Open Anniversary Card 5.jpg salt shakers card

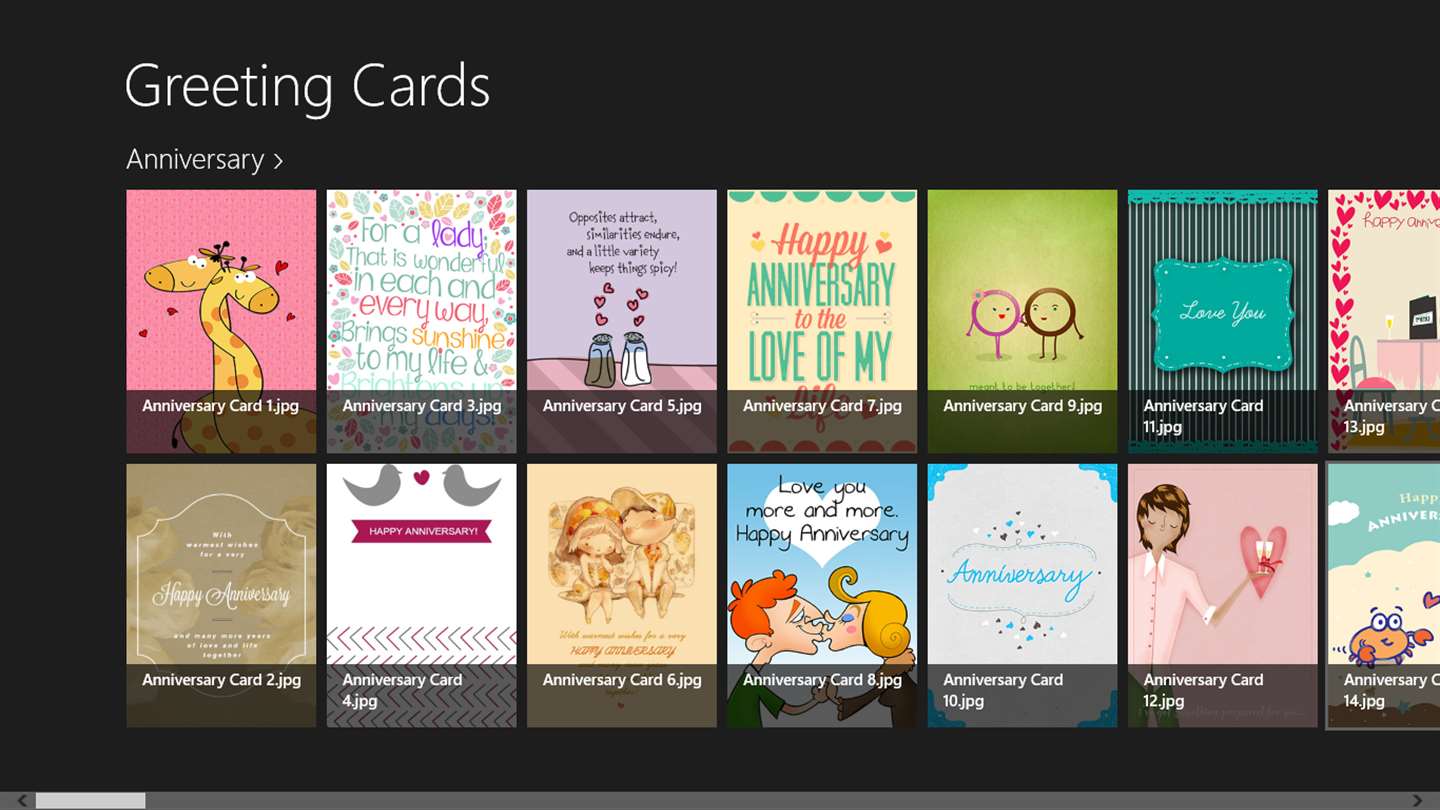[x=622, y=321]
